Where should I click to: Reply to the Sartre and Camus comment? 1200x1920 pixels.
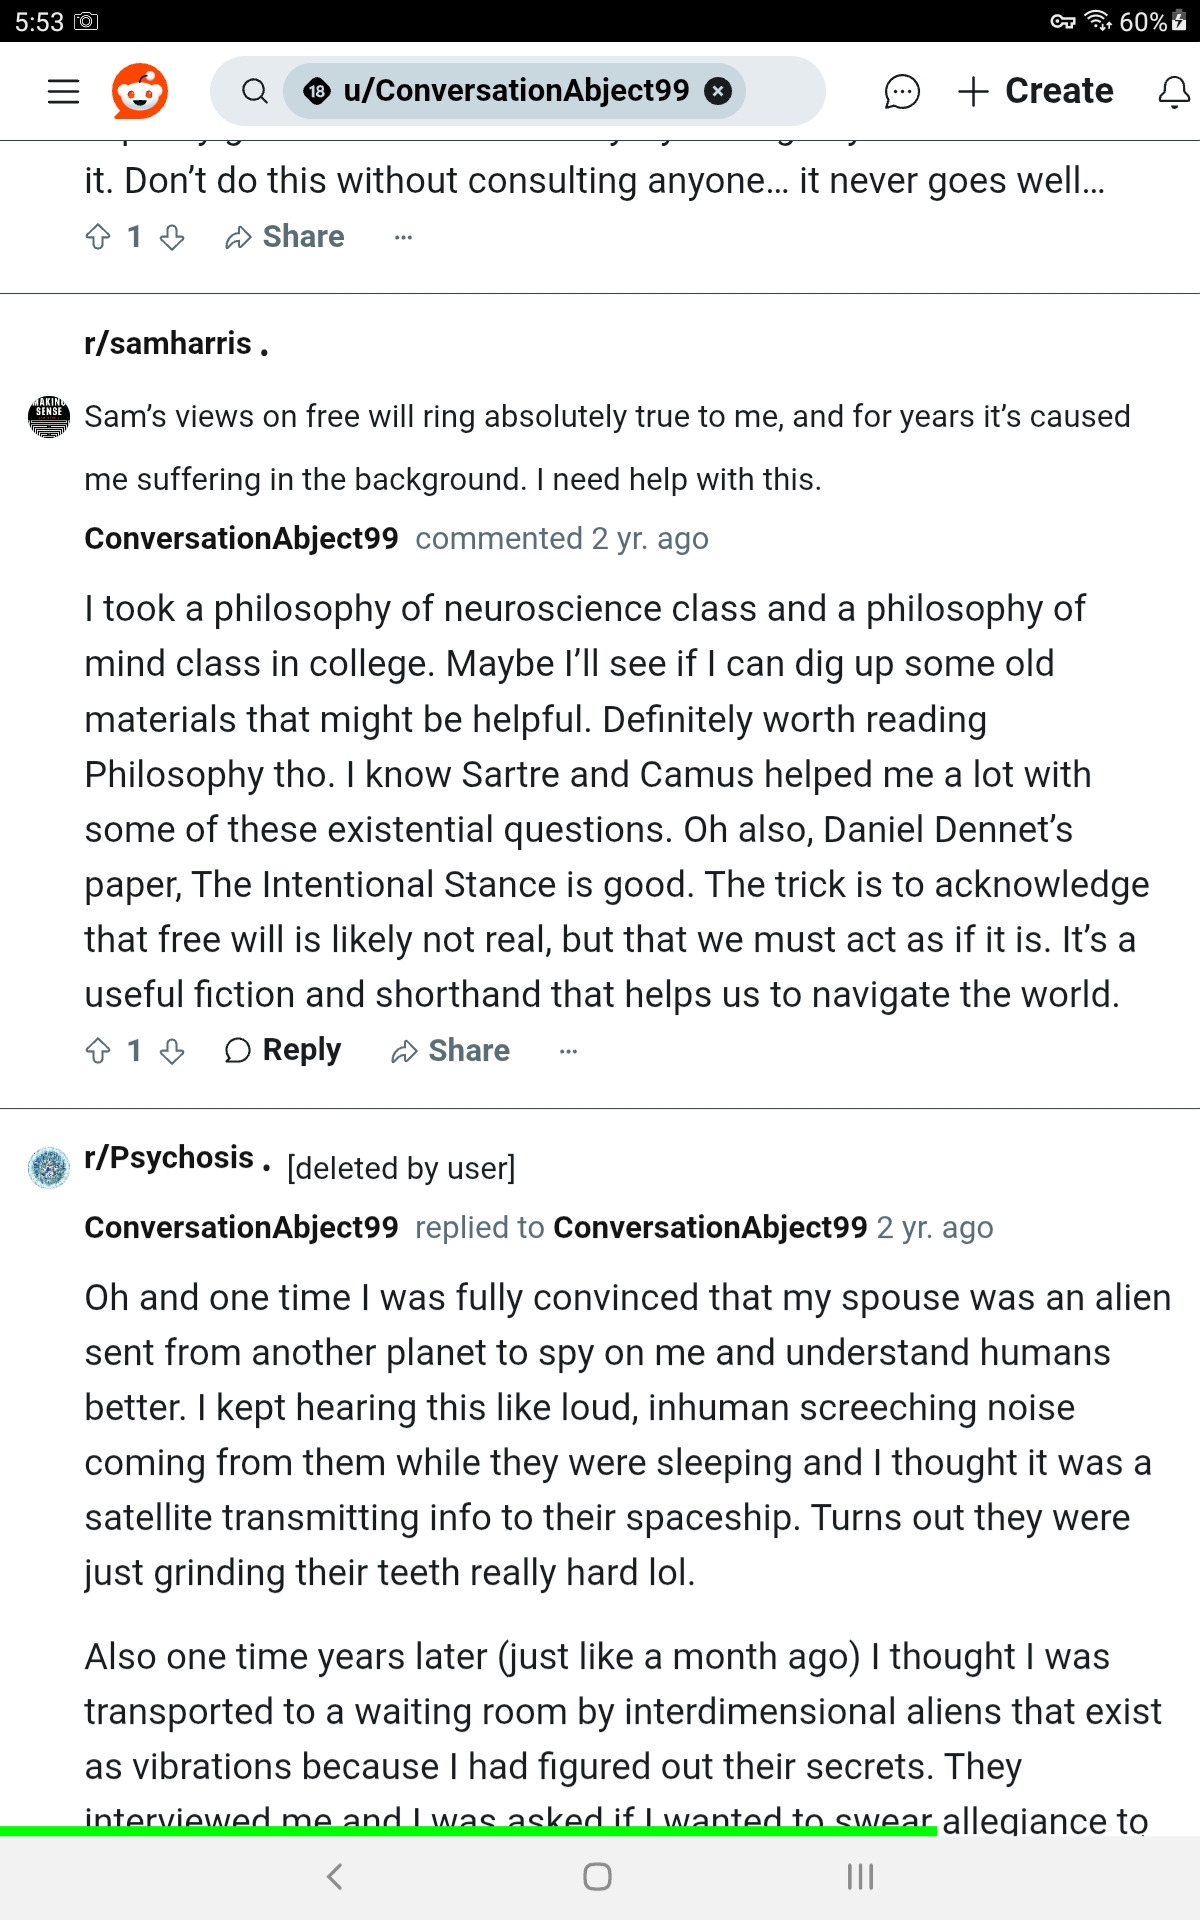point(283,1051)
